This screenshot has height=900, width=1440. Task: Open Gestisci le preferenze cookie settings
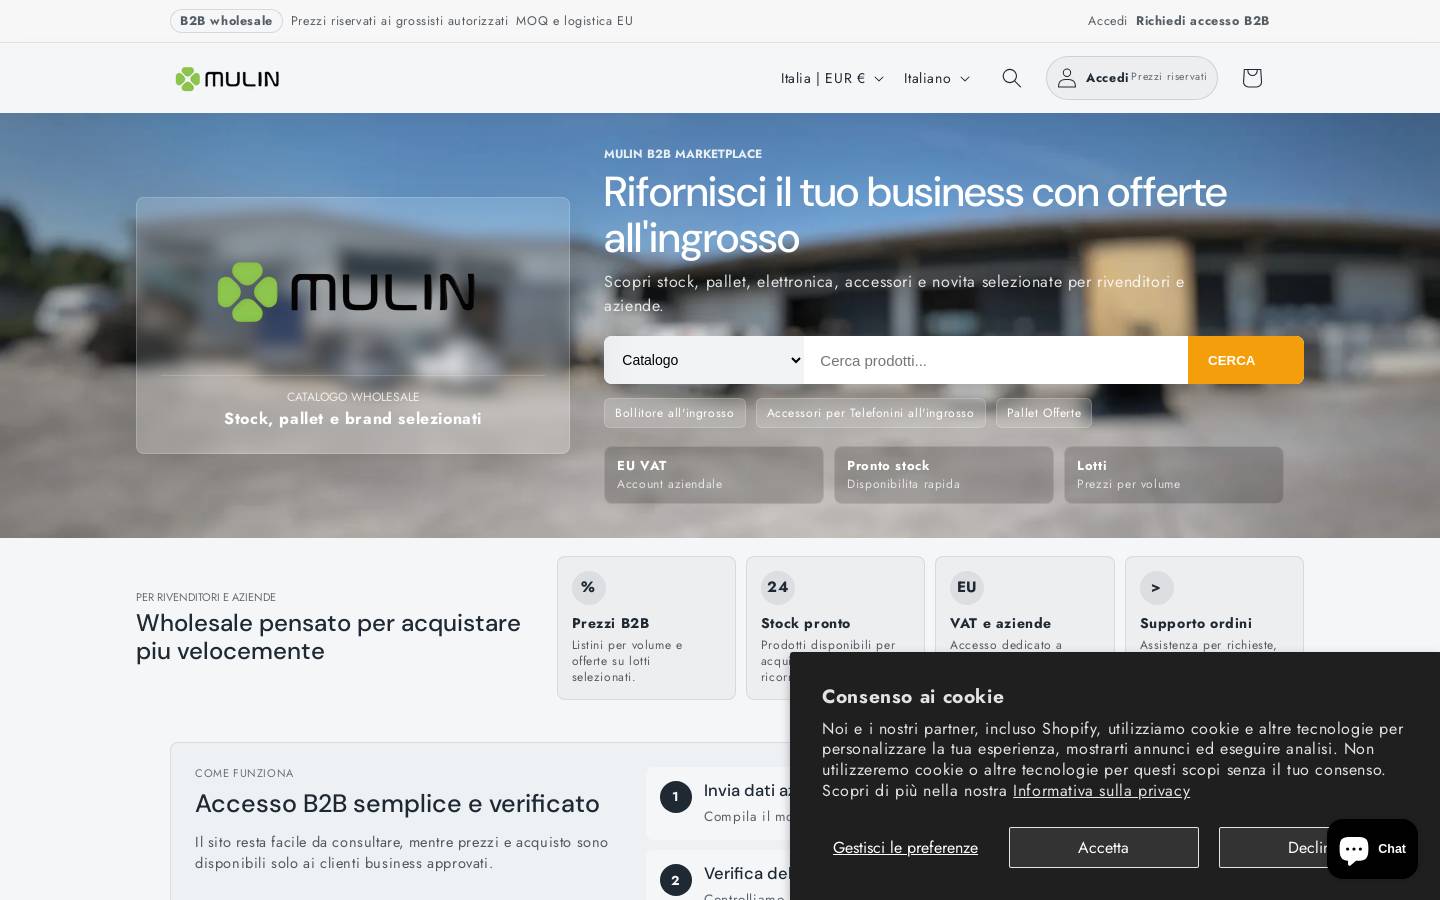(x=905, y=848)
